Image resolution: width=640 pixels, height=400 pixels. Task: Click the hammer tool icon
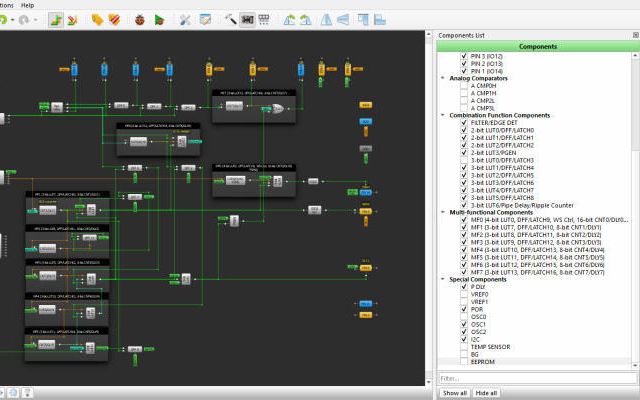coord(230,19)
